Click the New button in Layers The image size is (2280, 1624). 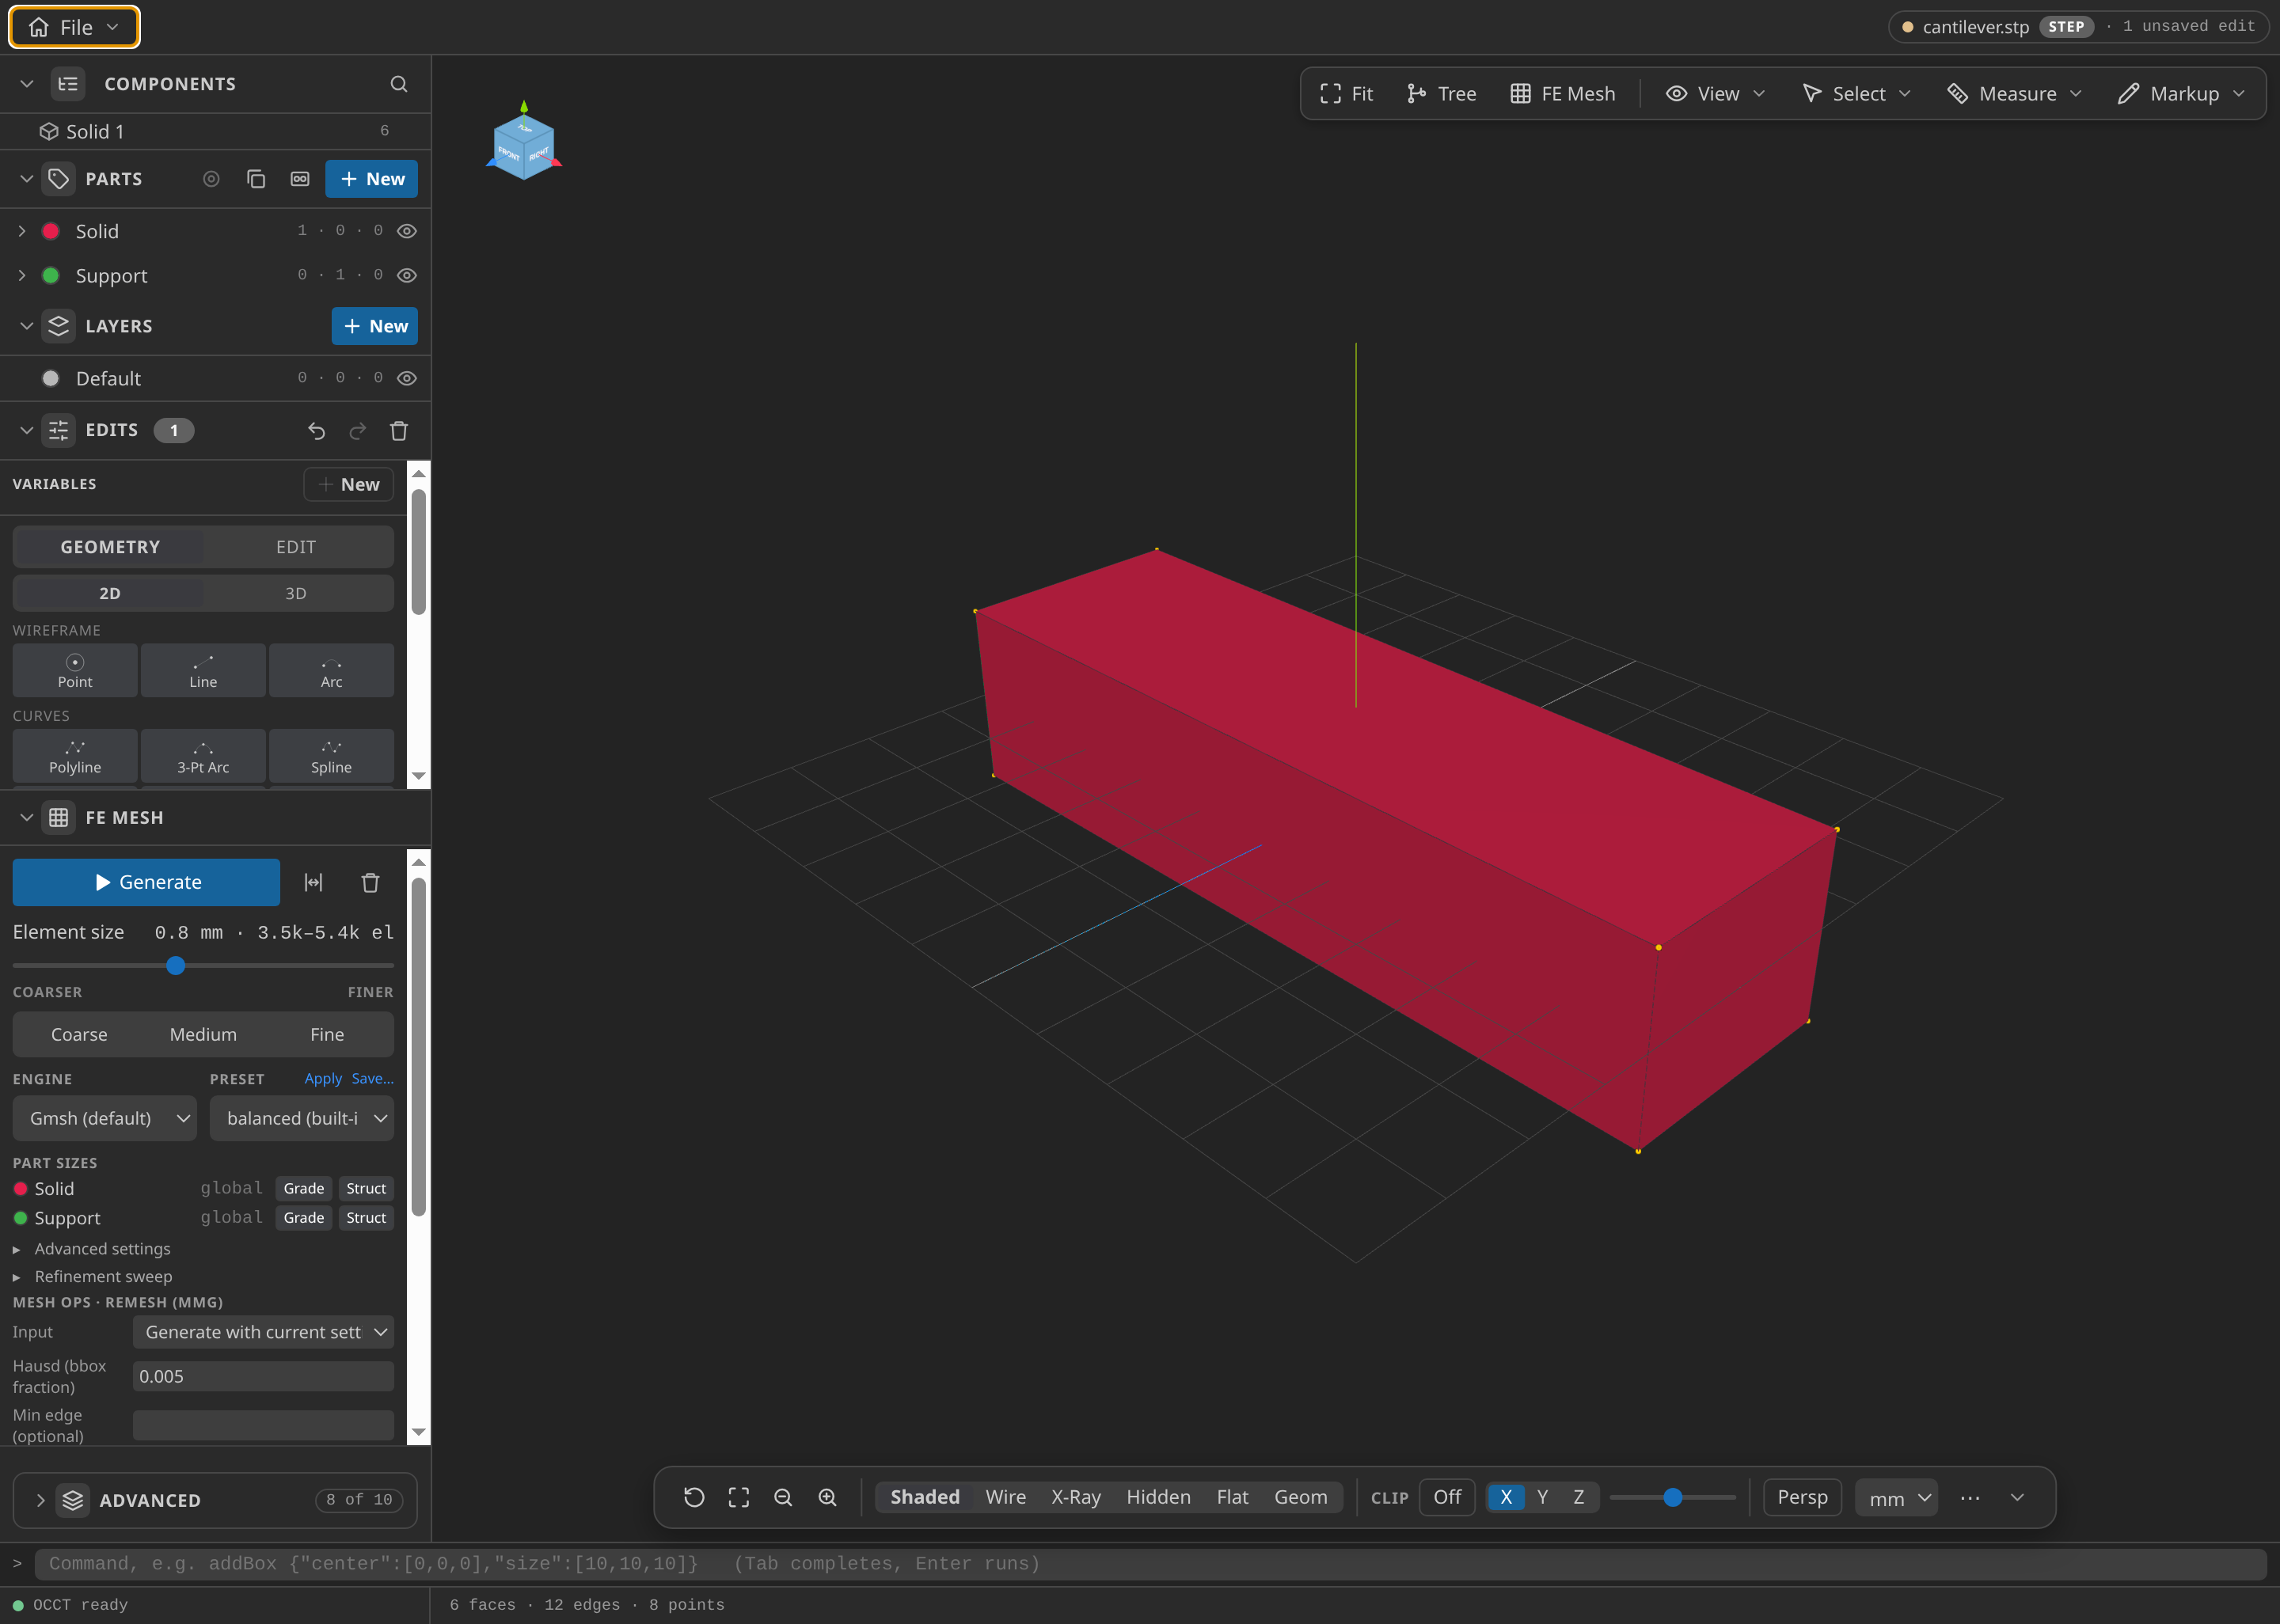click(375, 326)
